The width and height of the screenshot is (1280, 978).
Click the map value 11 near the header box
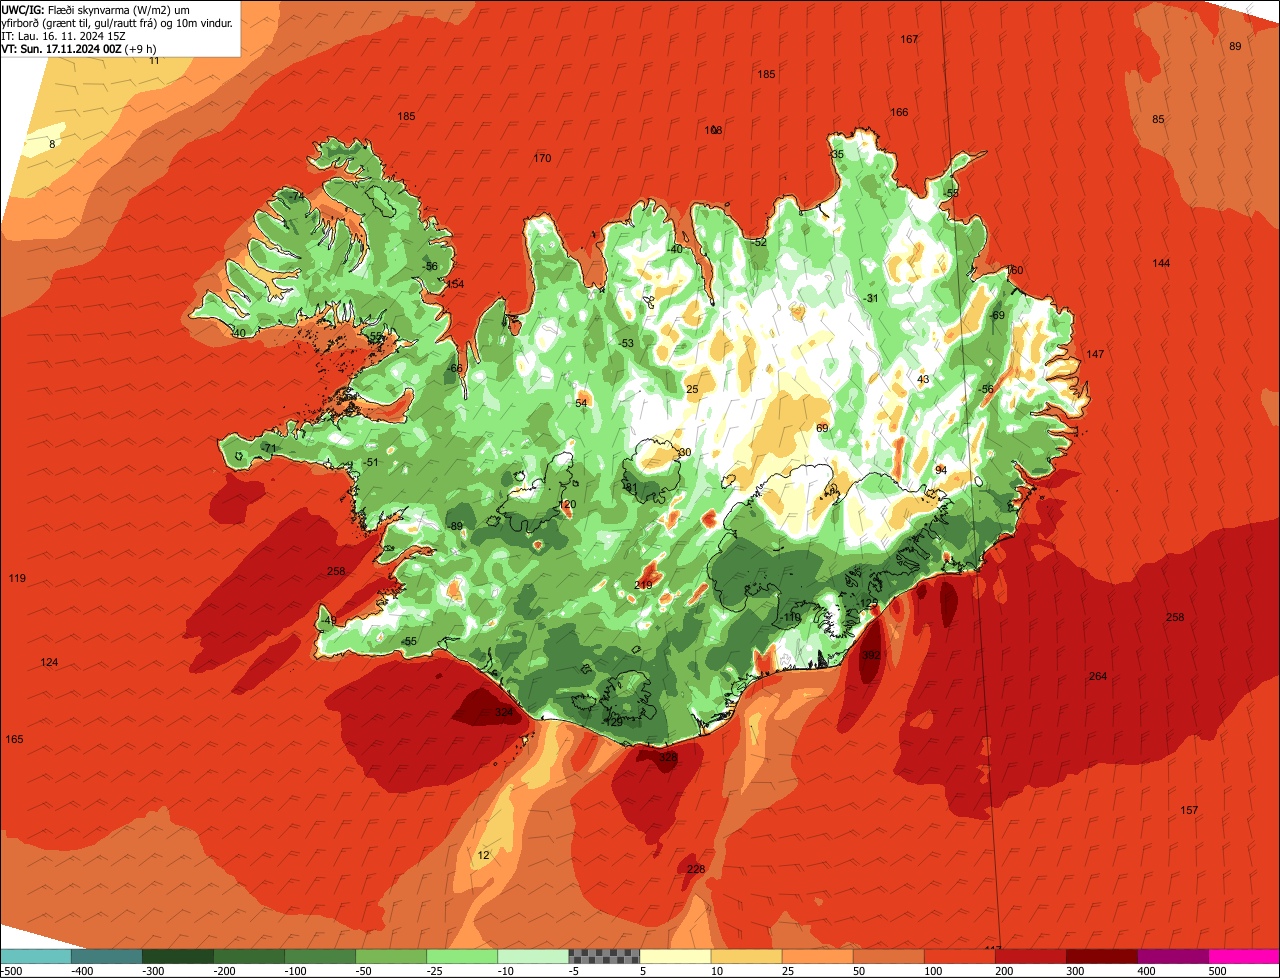(154, 60)
